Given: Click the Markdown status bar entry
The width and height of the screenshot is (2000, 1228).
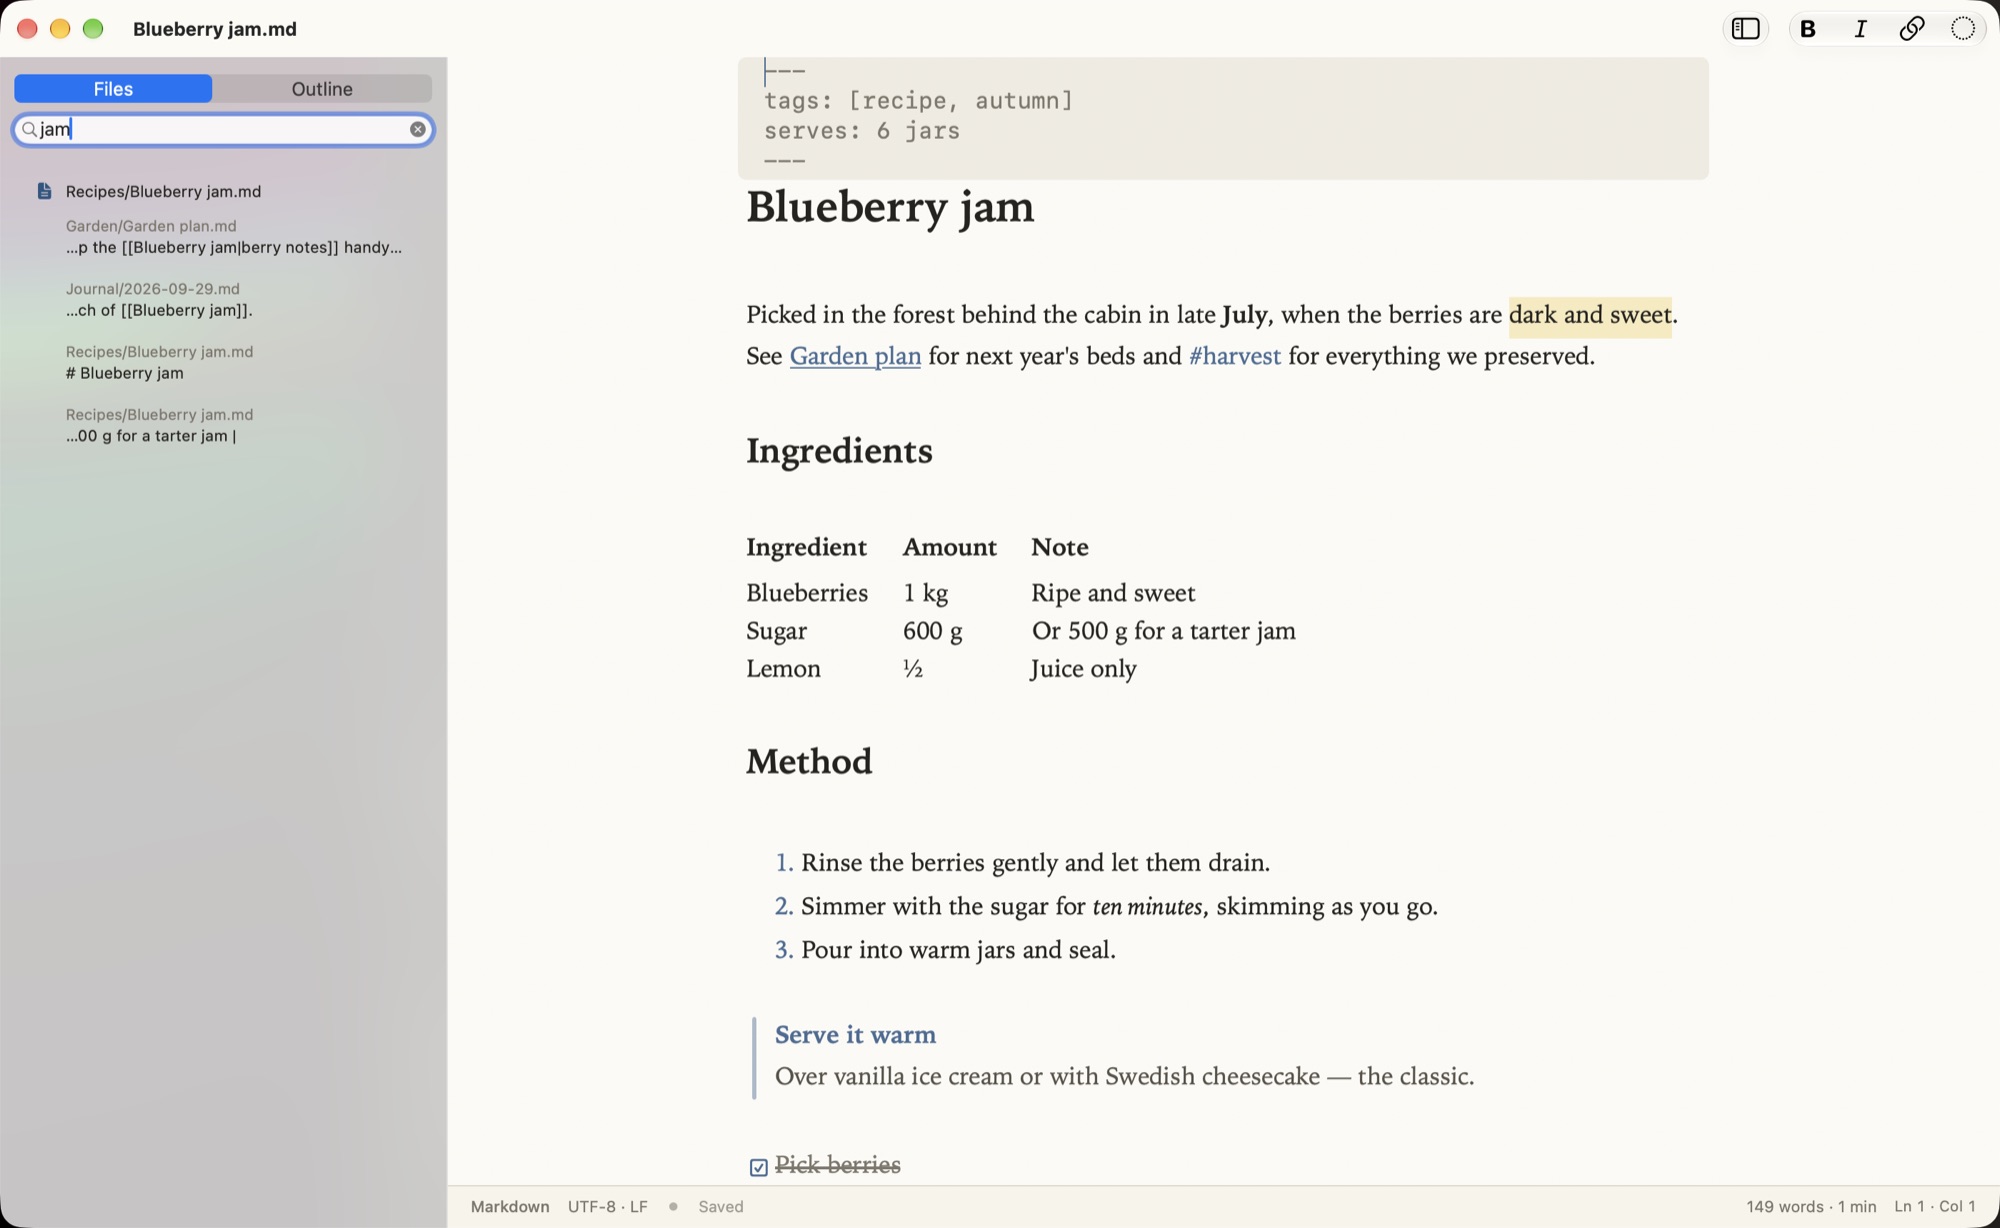Looking at the screenshot, I should [510, 1207].
